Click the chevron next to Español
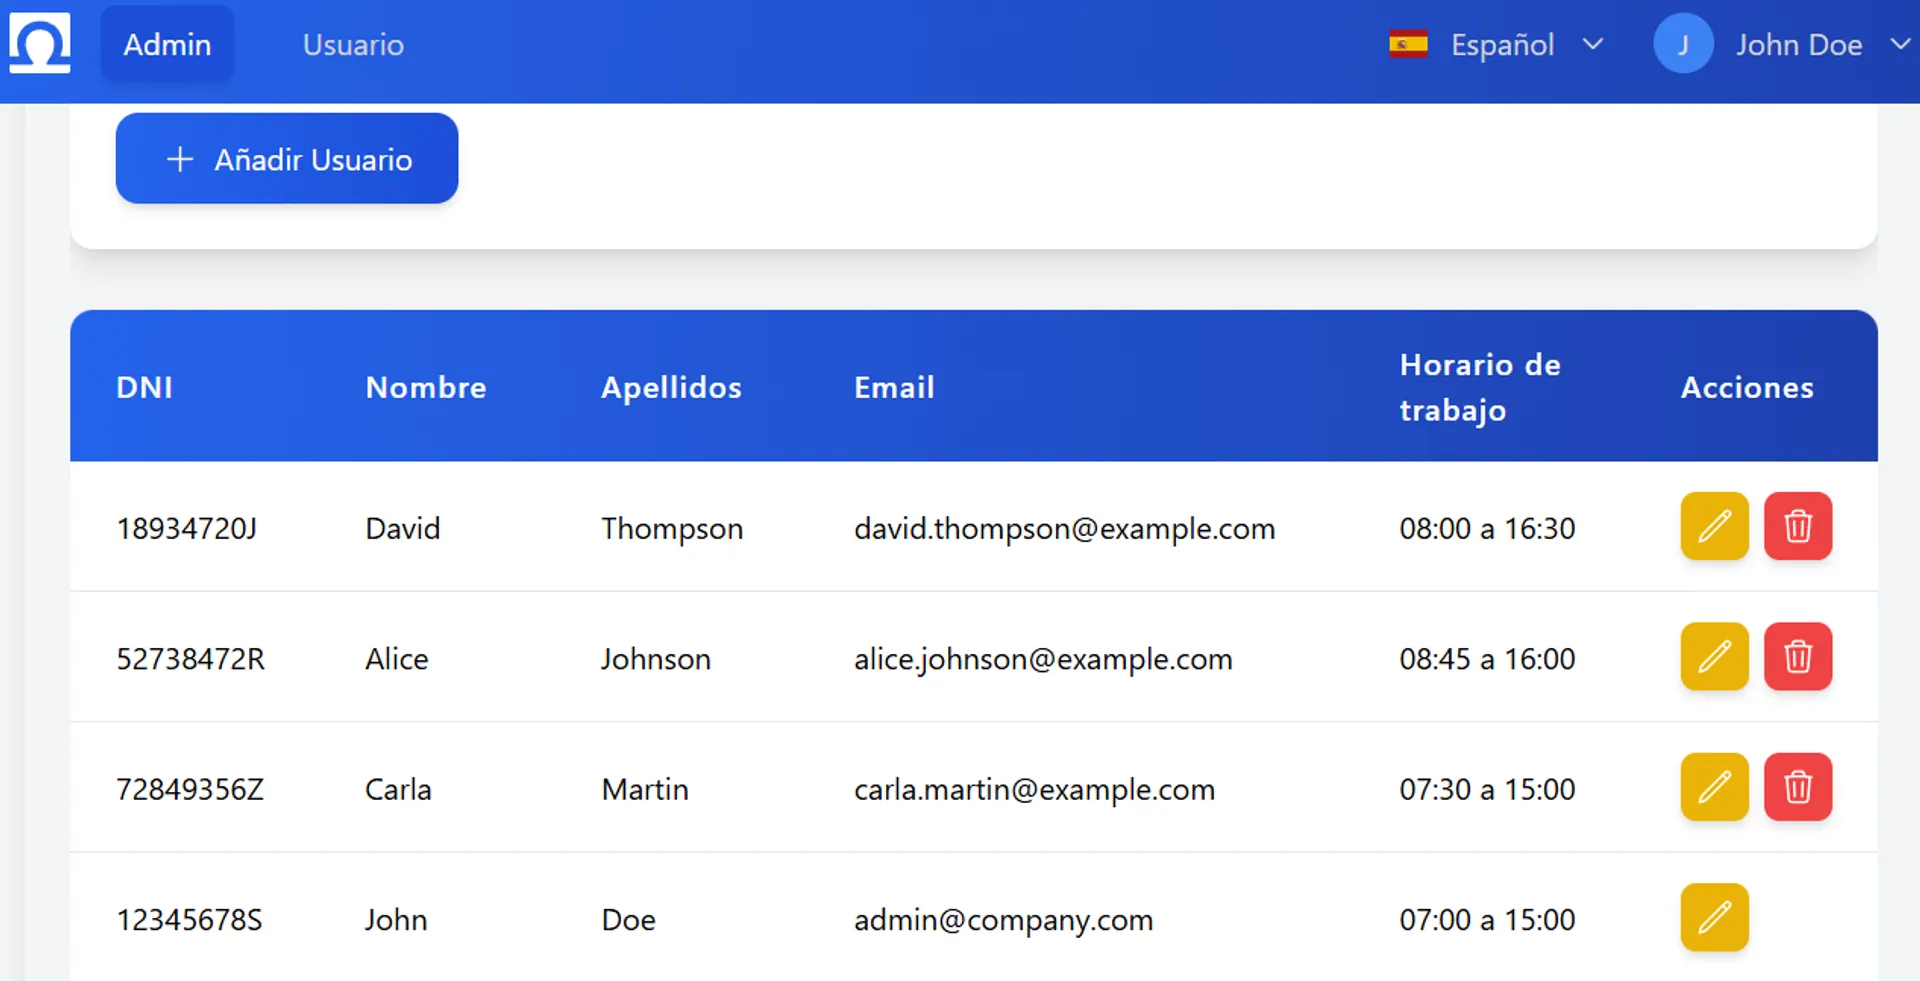This screenshot has height=981, width=1920. [1593, 45]
